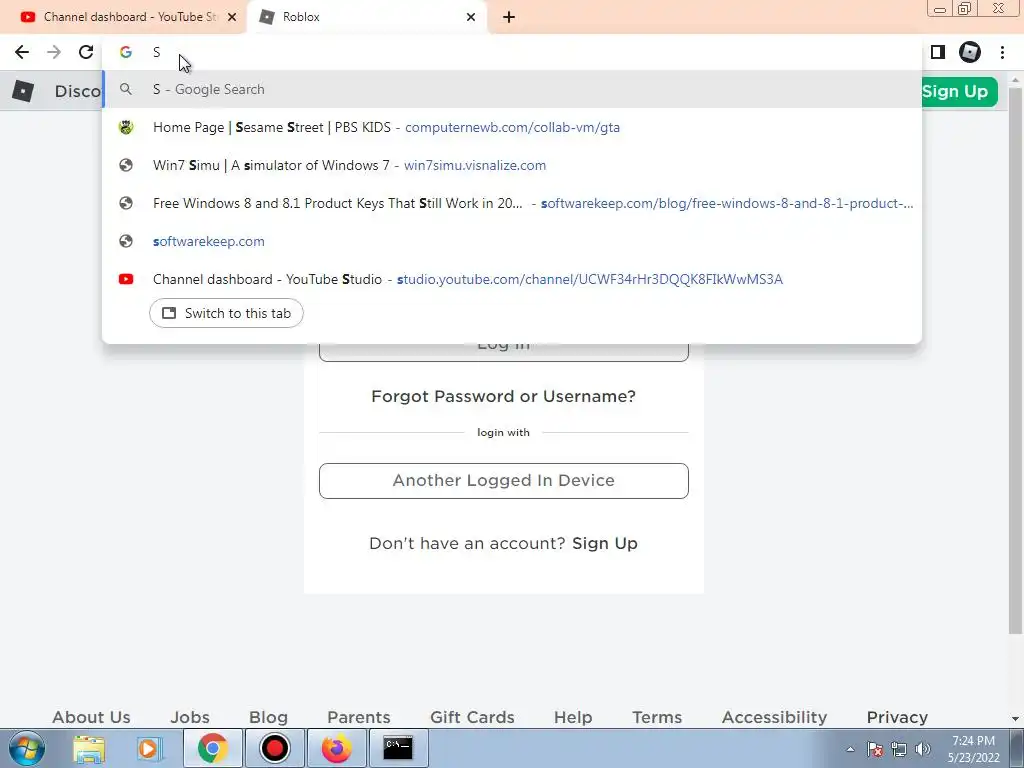Pick the Free Windows 8 Product Keys suggestion

tap(512, 203)
